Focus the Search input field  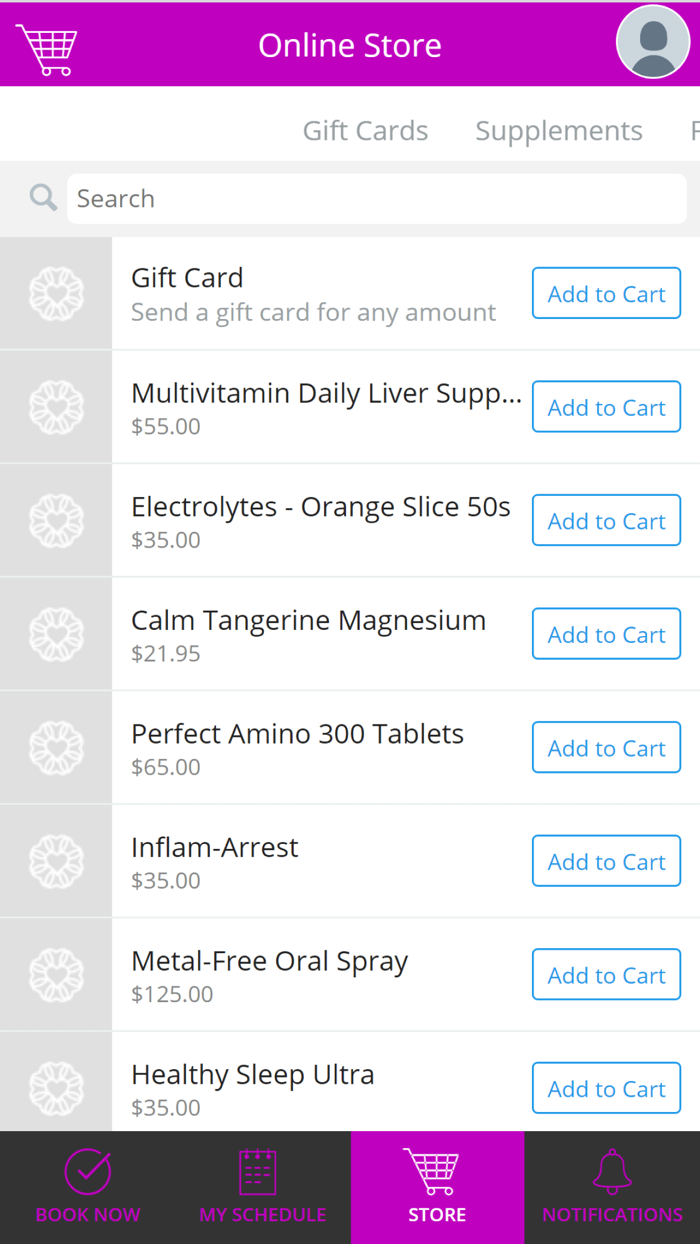[x=376, y=199]
